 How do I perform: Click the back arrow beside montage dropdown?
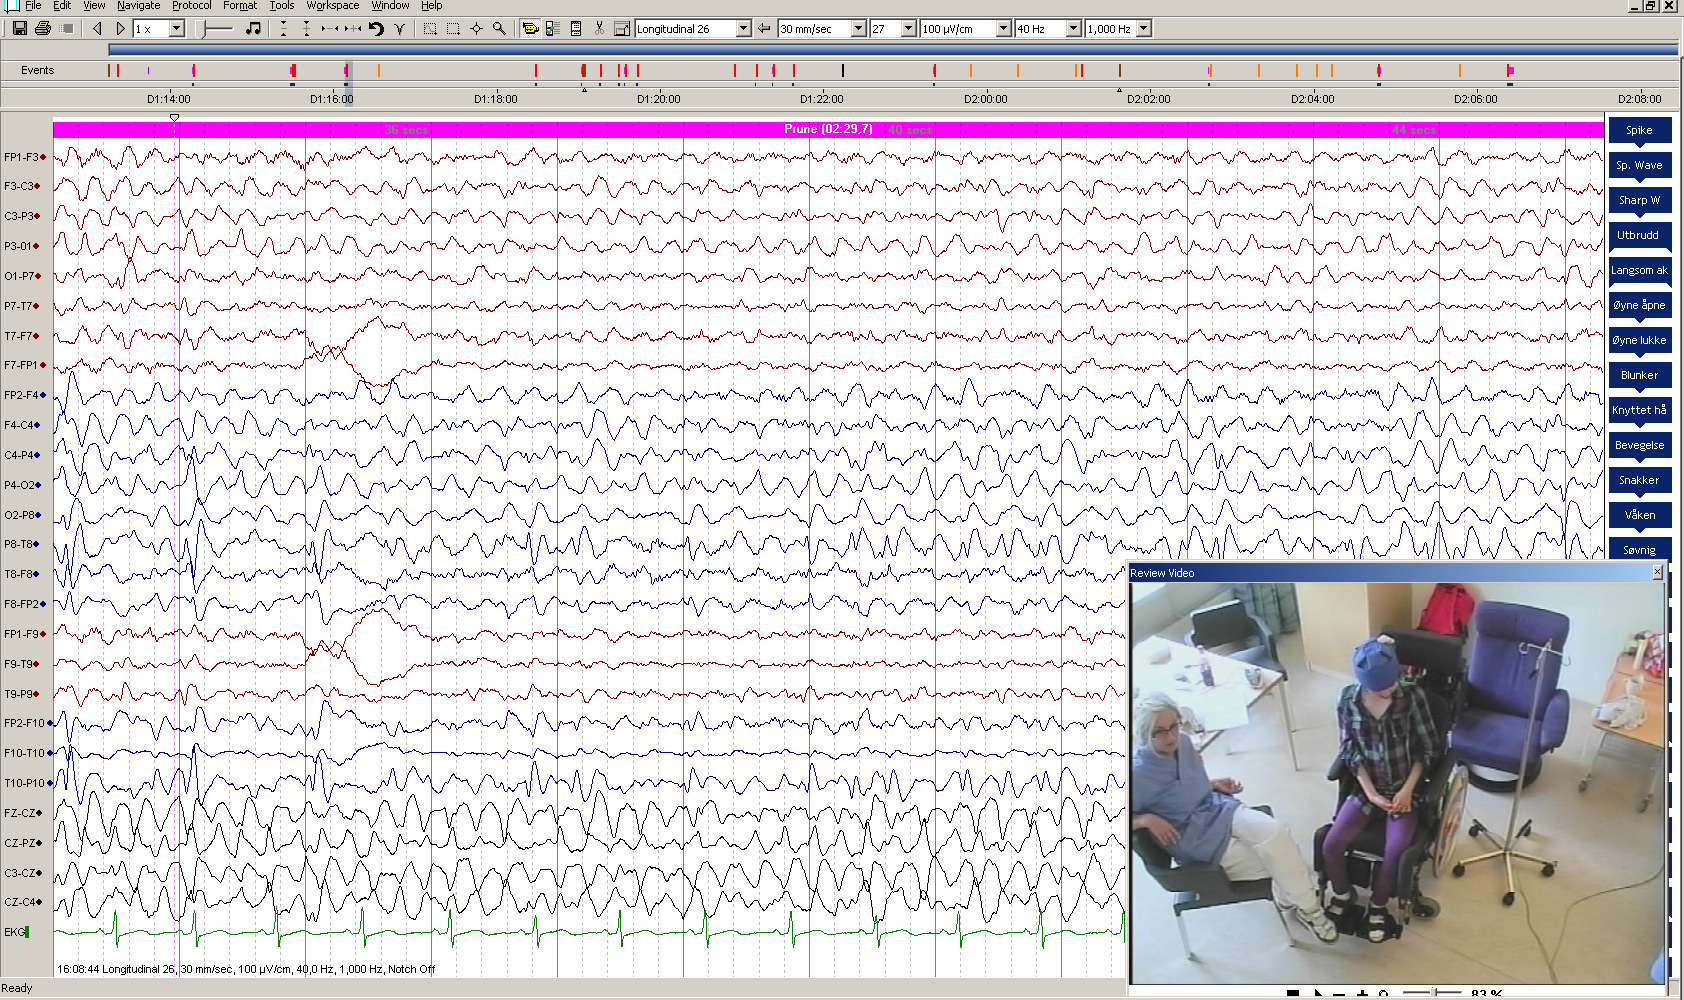(764, 29)
